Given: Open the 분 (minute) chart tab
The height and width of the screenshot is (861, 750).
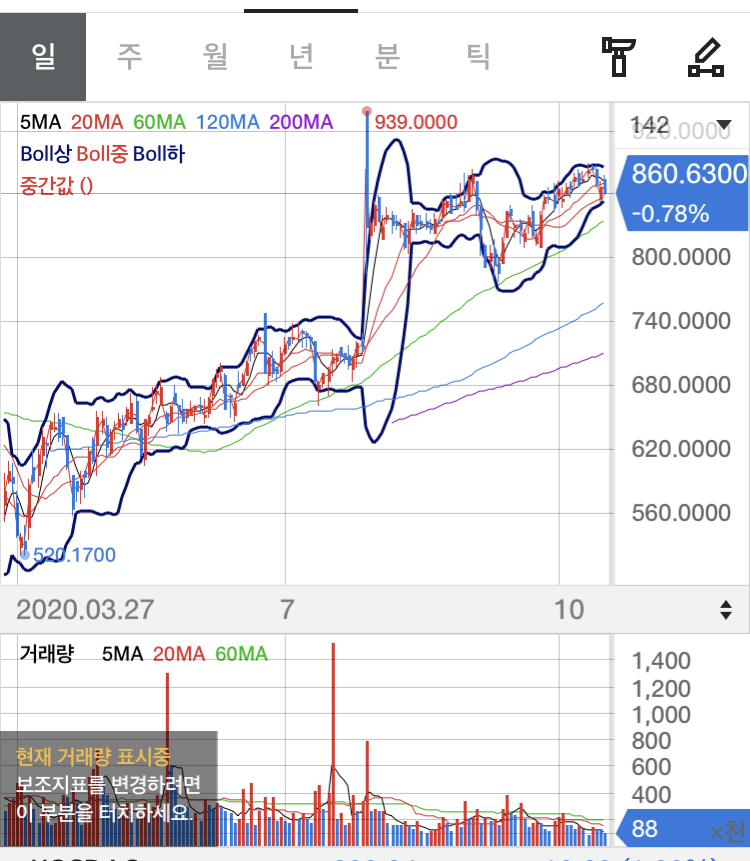Looking at the screenshot, I should coord(387,56).
